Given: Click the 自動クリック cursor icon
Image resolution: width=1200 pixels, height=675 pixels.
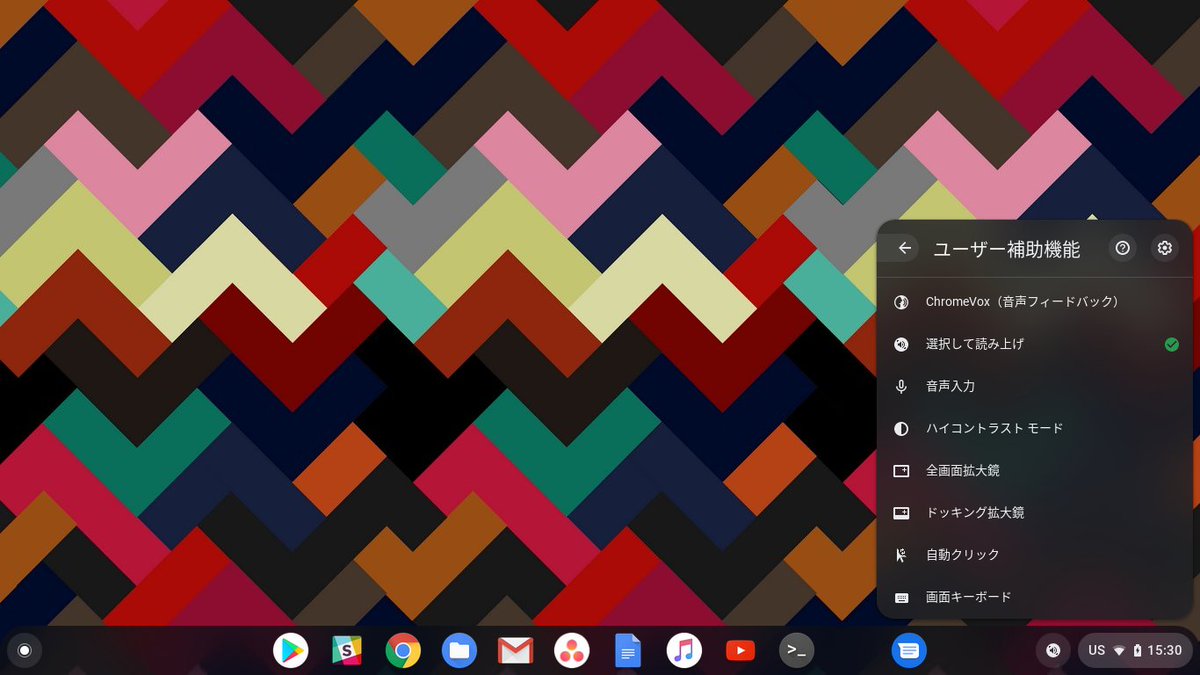Looking at the screenshot, I should tap(901, 554).
